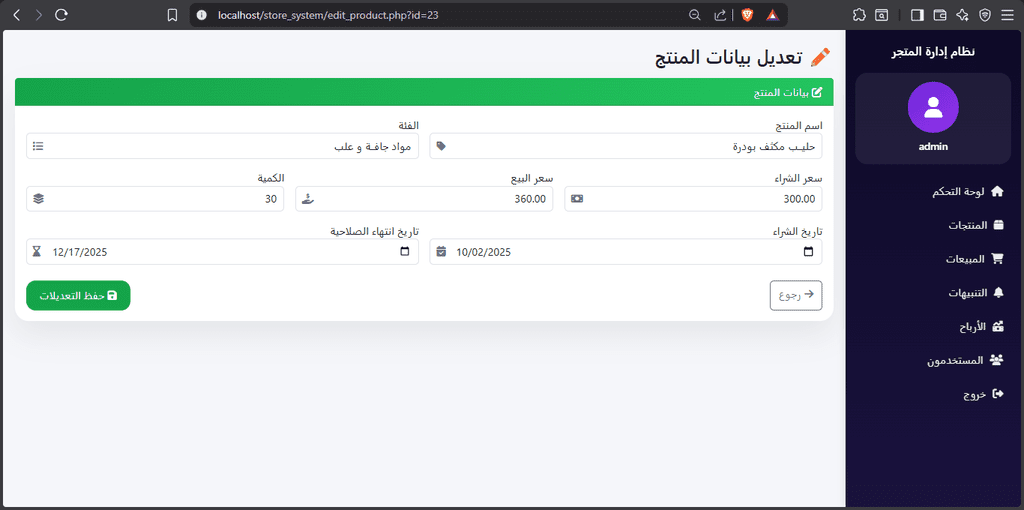Click the بيانات المنتج green card header
This screenshot has width=1024, height=510.
(424, 92)
